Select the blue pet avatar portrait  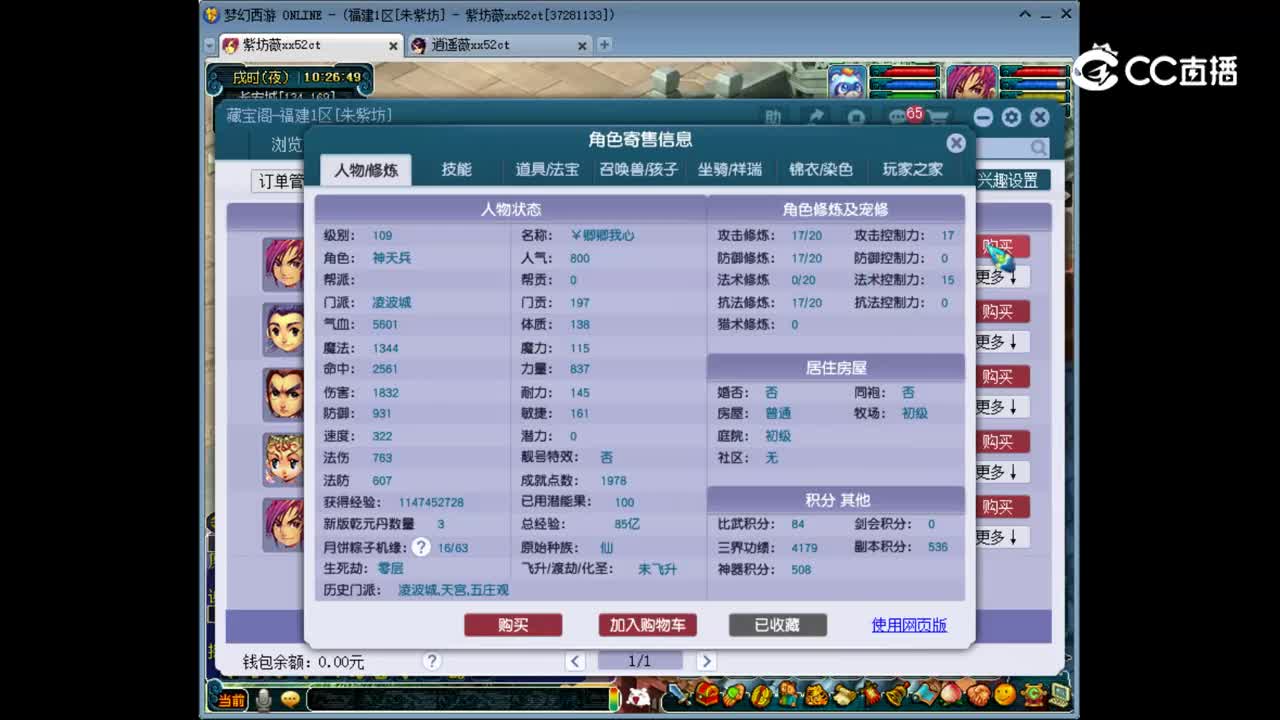click(x=847, y=82)
